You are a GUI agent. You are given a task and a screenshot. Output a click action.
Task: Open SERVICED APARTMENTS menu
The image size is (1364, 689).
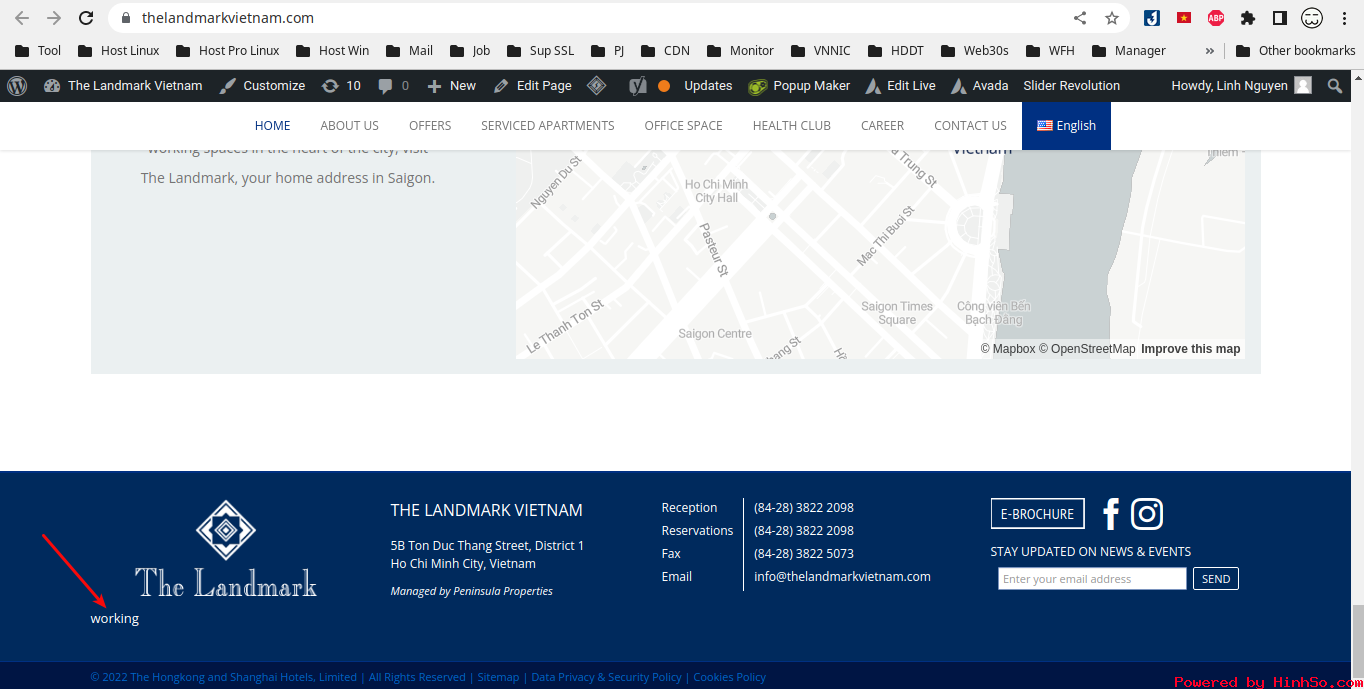coord(548,126)
